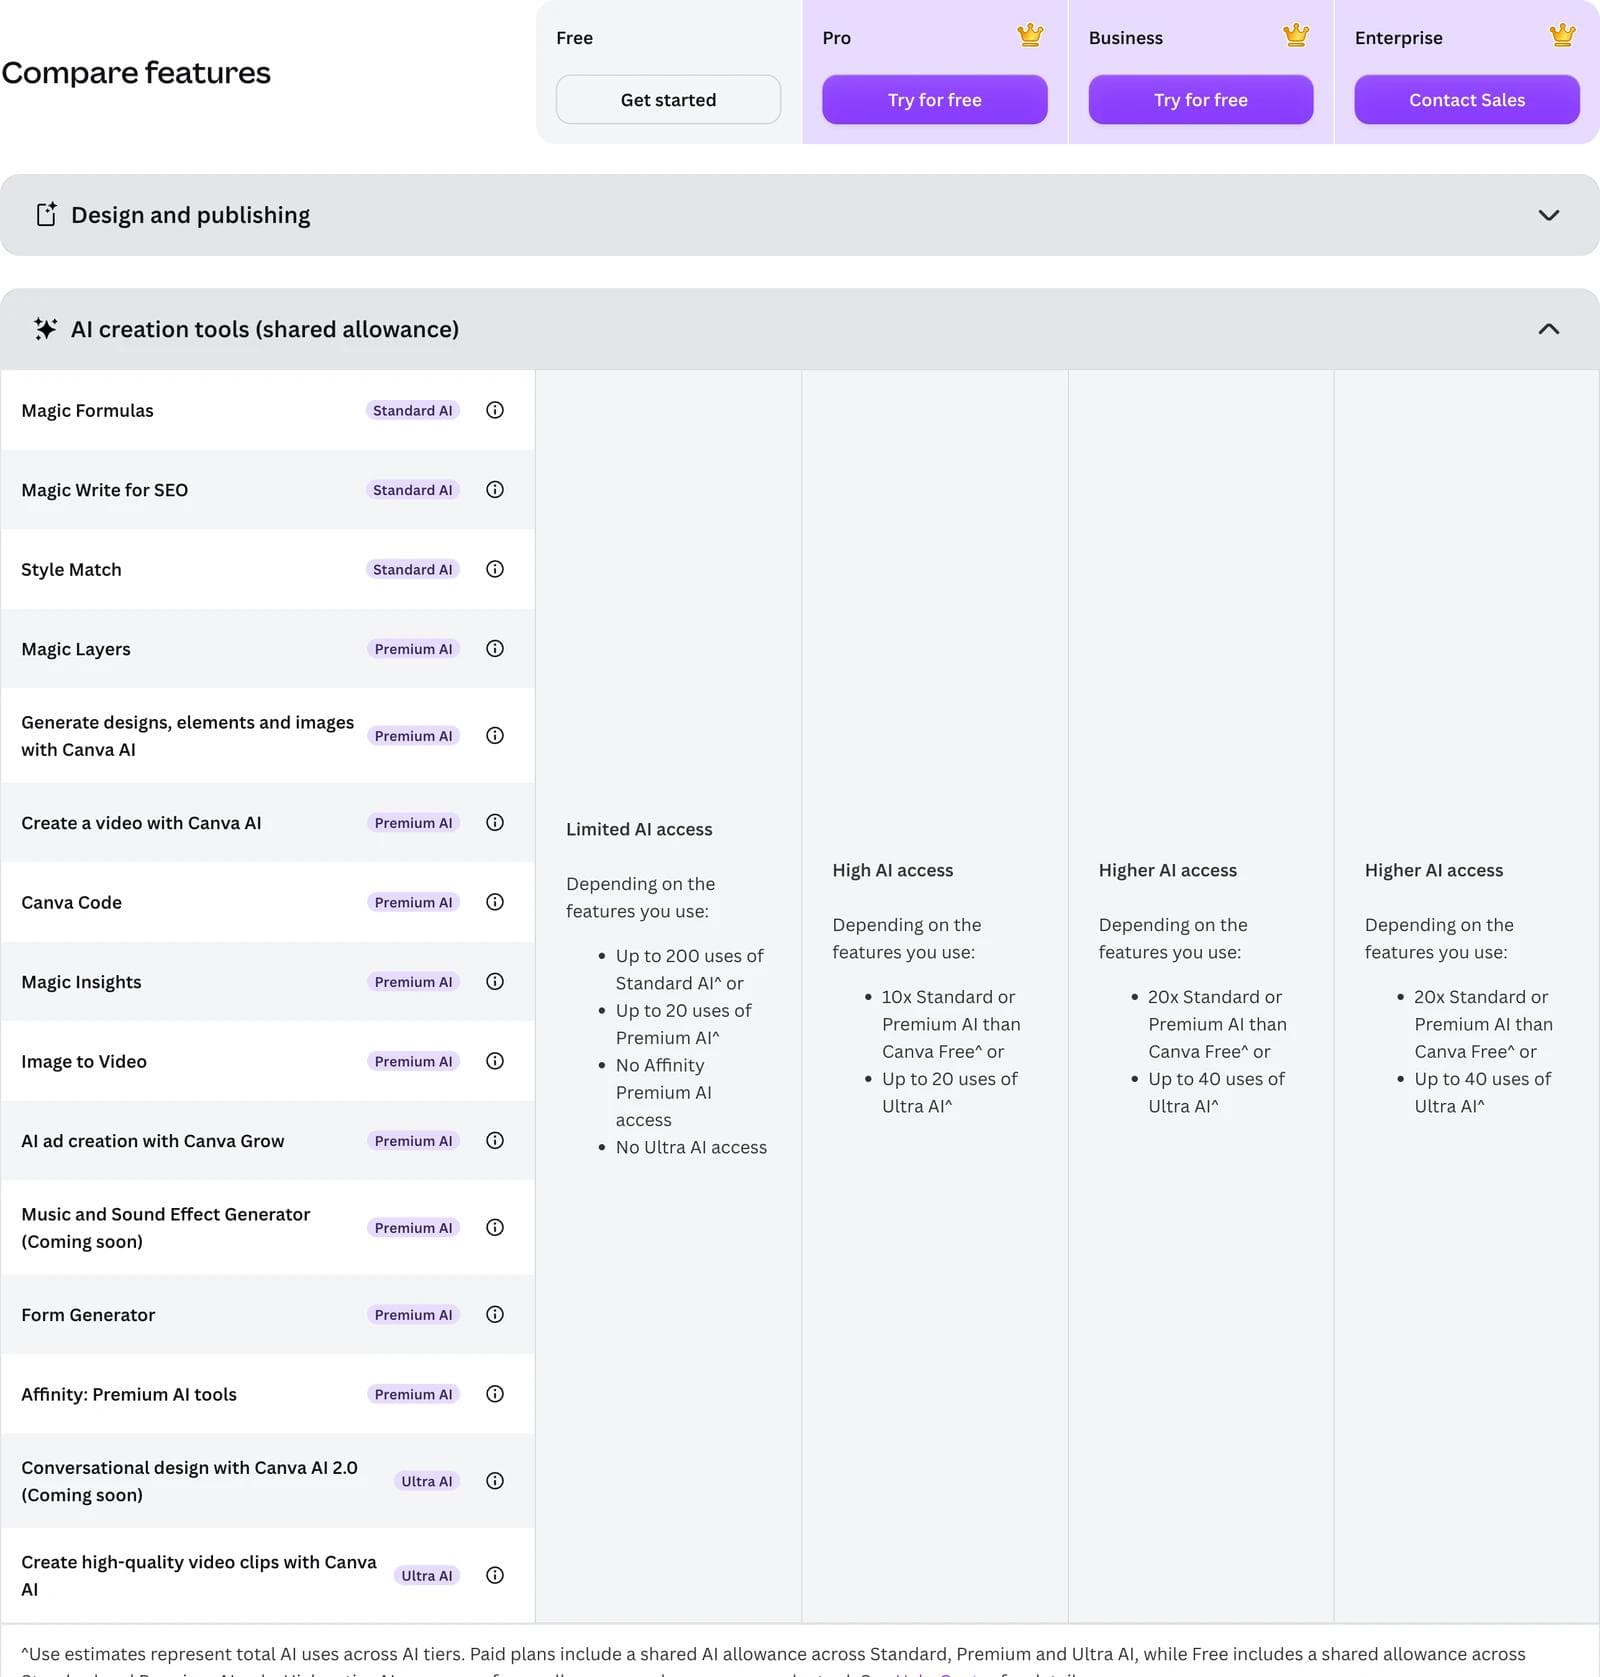Screen dimensions: 1600x1677
Task: Click info icon for Create a video with Canva AI
Action: coord(494,823)
